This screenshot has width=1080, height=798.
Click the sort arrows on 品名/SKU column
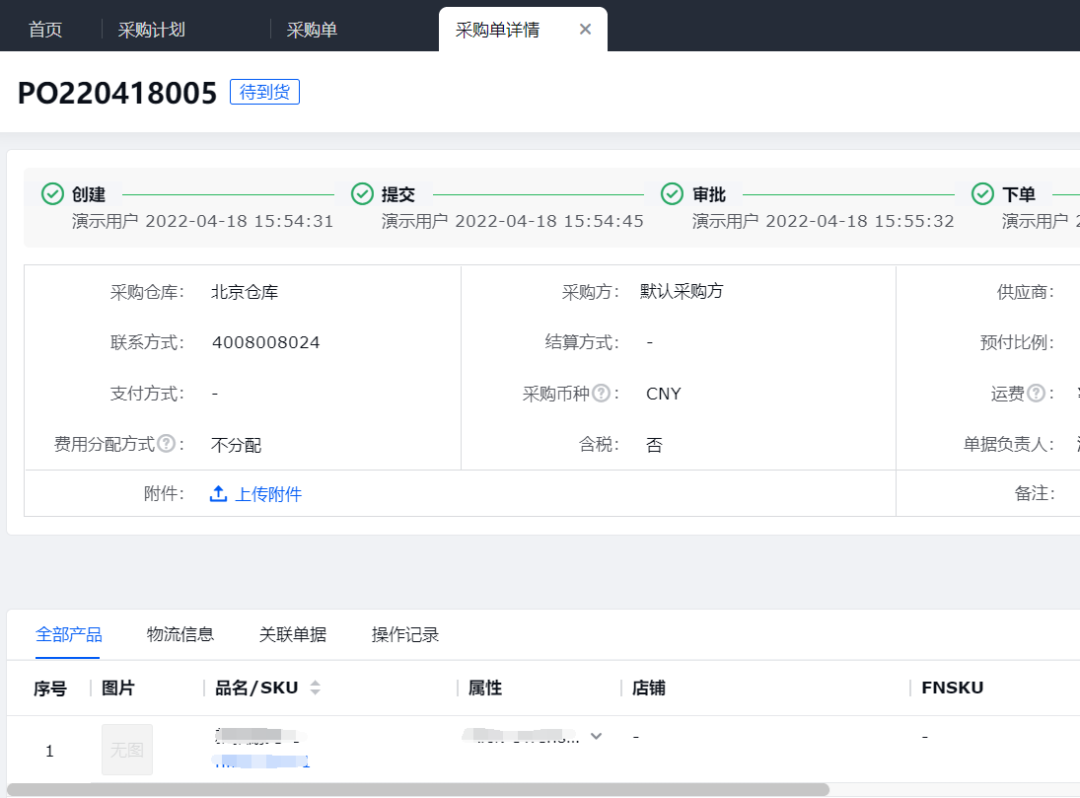pos(315,688)
